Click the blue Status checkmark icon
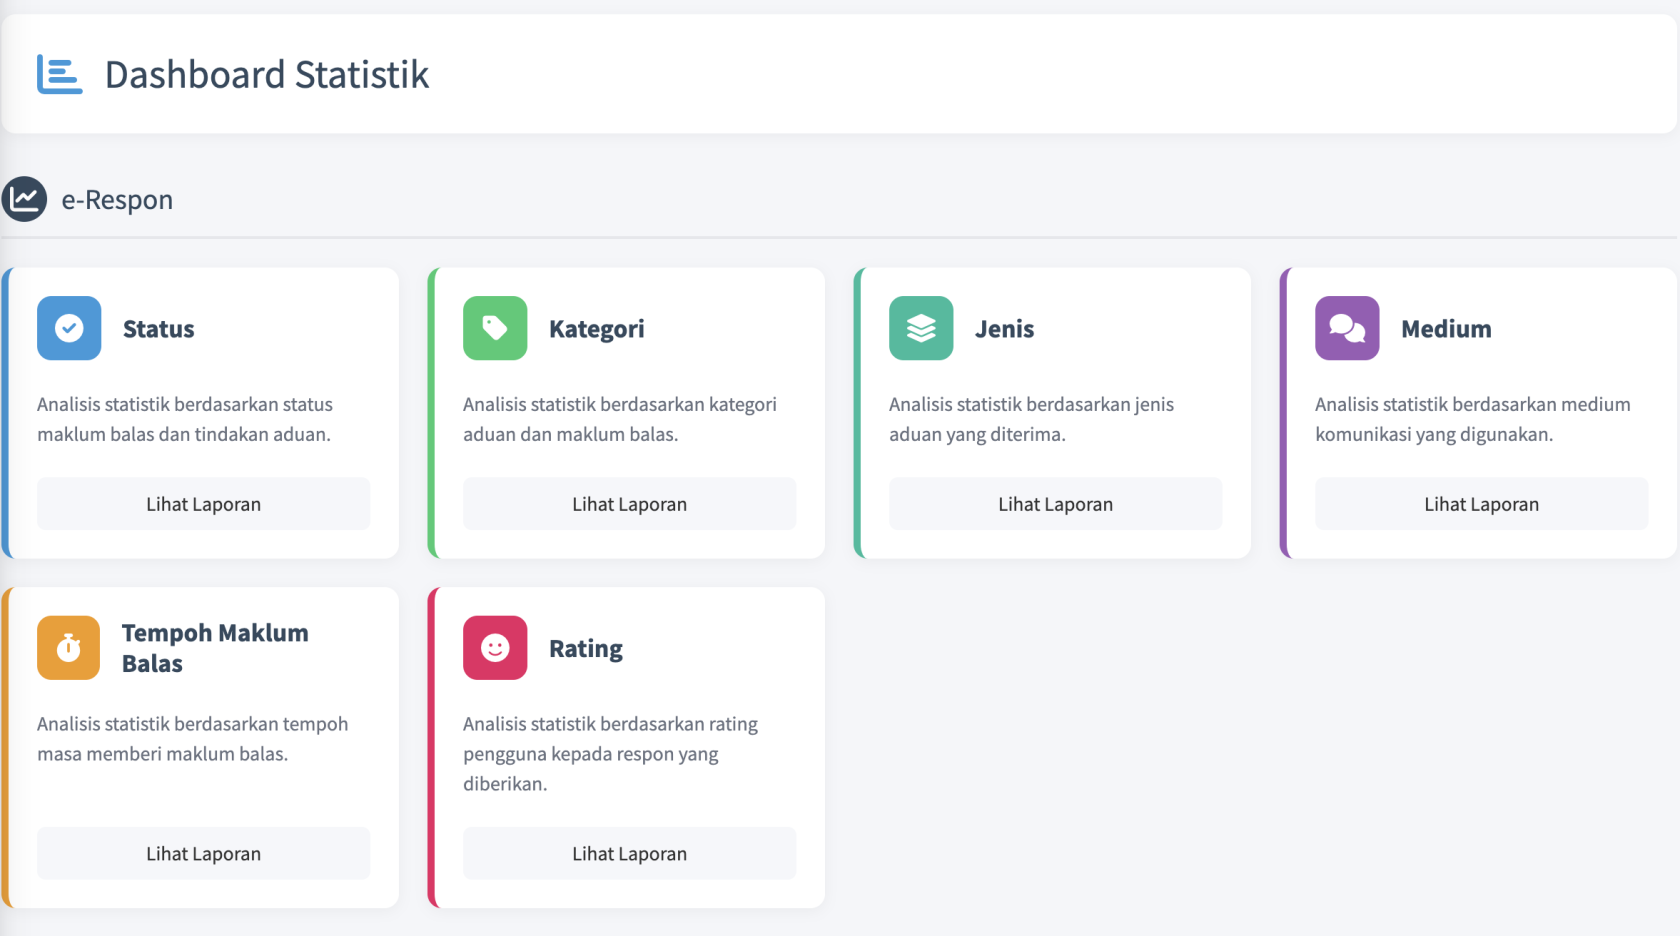This screenshot has height=936, width=1680. click(69, 328)
